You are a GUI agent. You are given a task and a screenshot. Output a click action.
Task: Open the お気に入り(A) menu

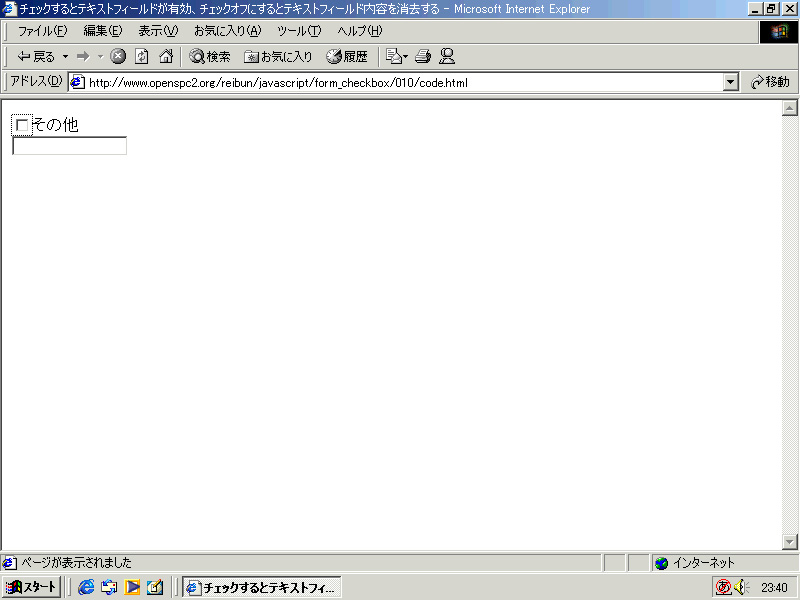point(228,31)
